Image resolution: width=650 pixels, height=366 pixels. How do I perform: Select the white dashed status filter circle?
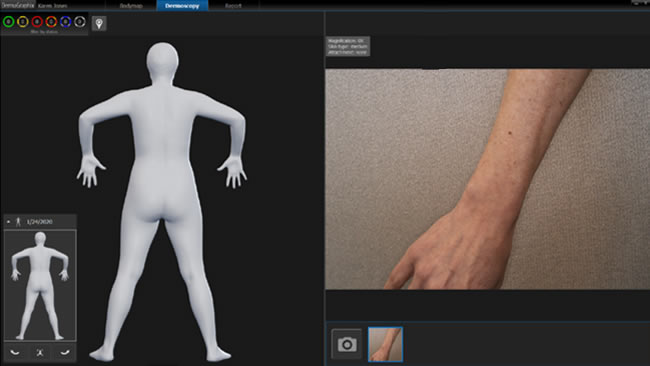[80, 22]
